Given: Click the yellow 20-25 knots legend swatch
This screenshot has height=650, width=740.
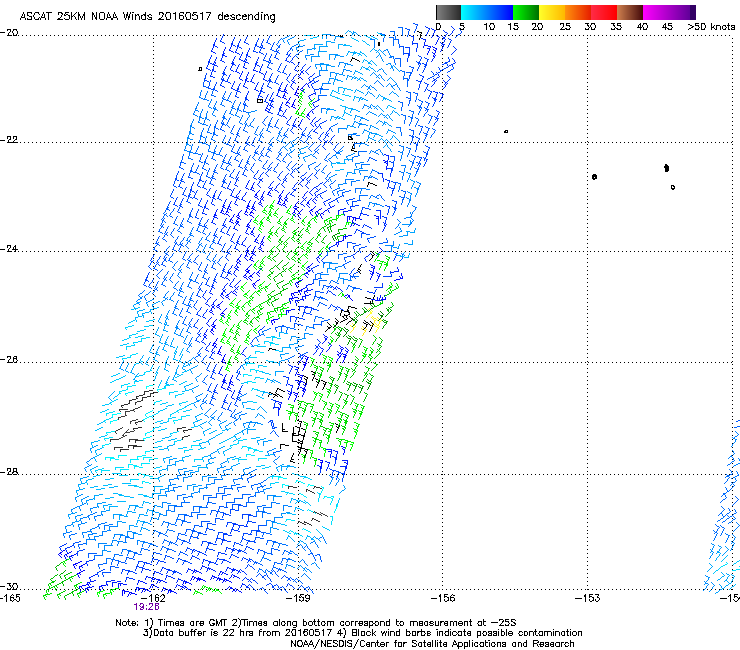Looking at the screenshot, I should tap(552, 12).
